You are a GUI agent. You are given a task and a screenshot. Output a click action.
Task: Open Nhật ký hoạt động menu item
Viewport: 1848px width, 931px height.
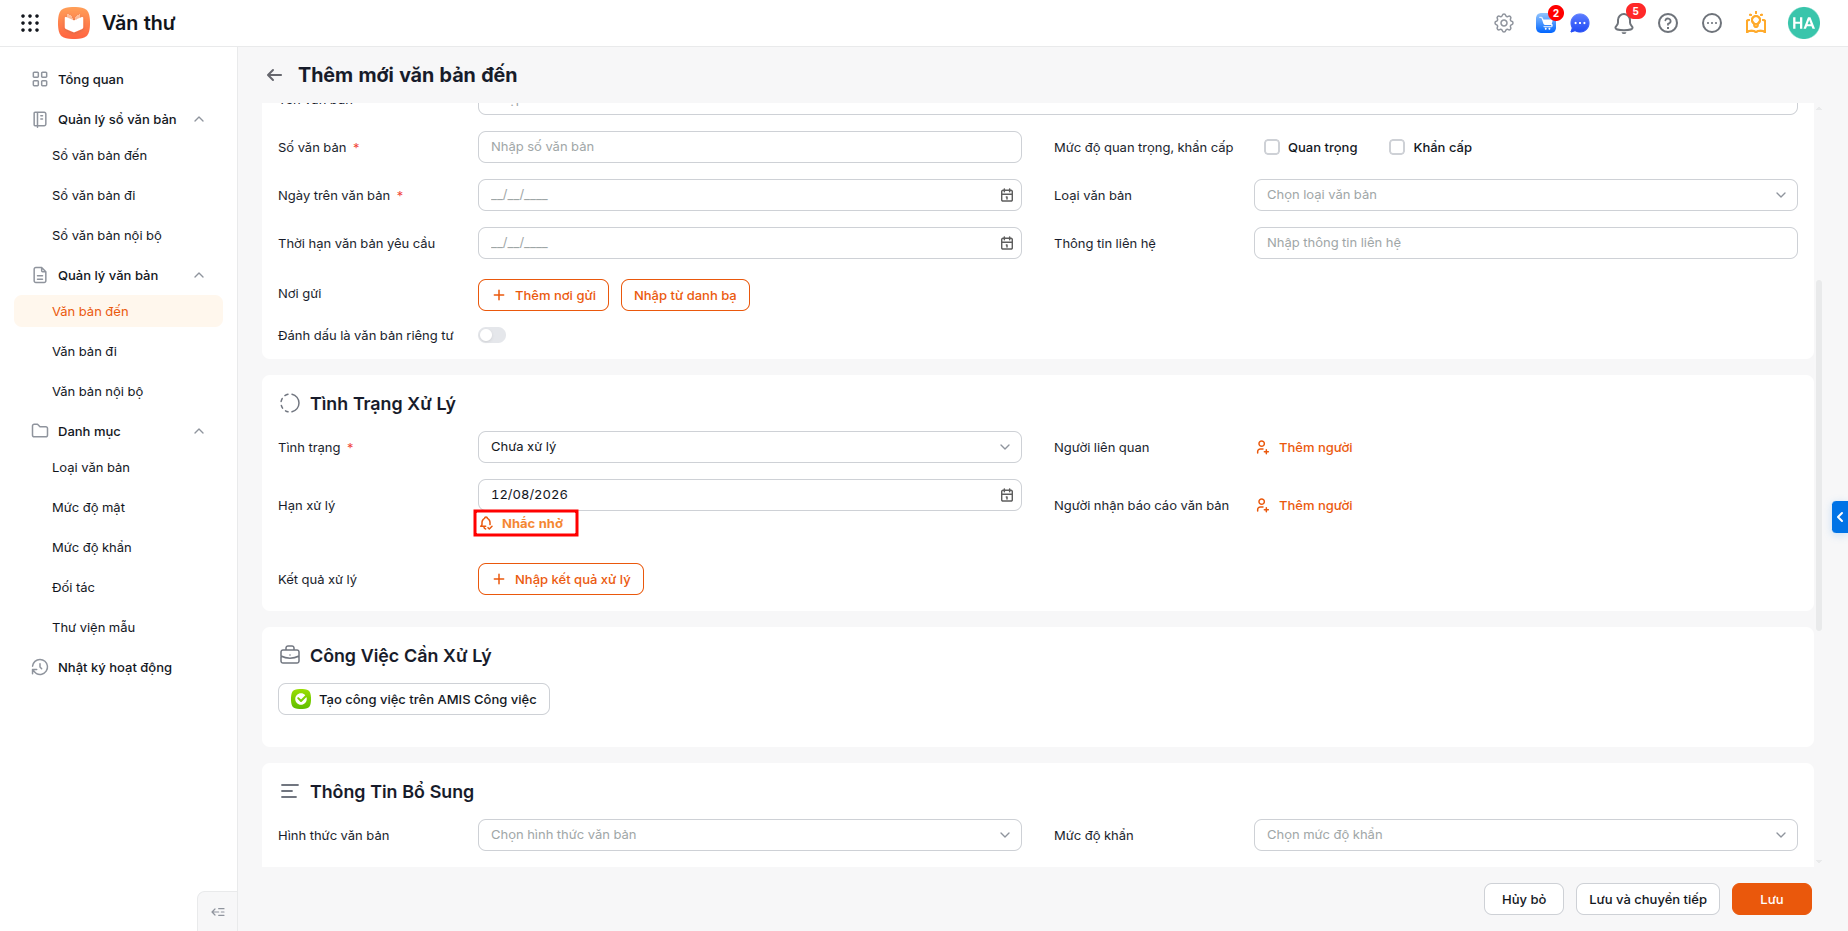114,667
